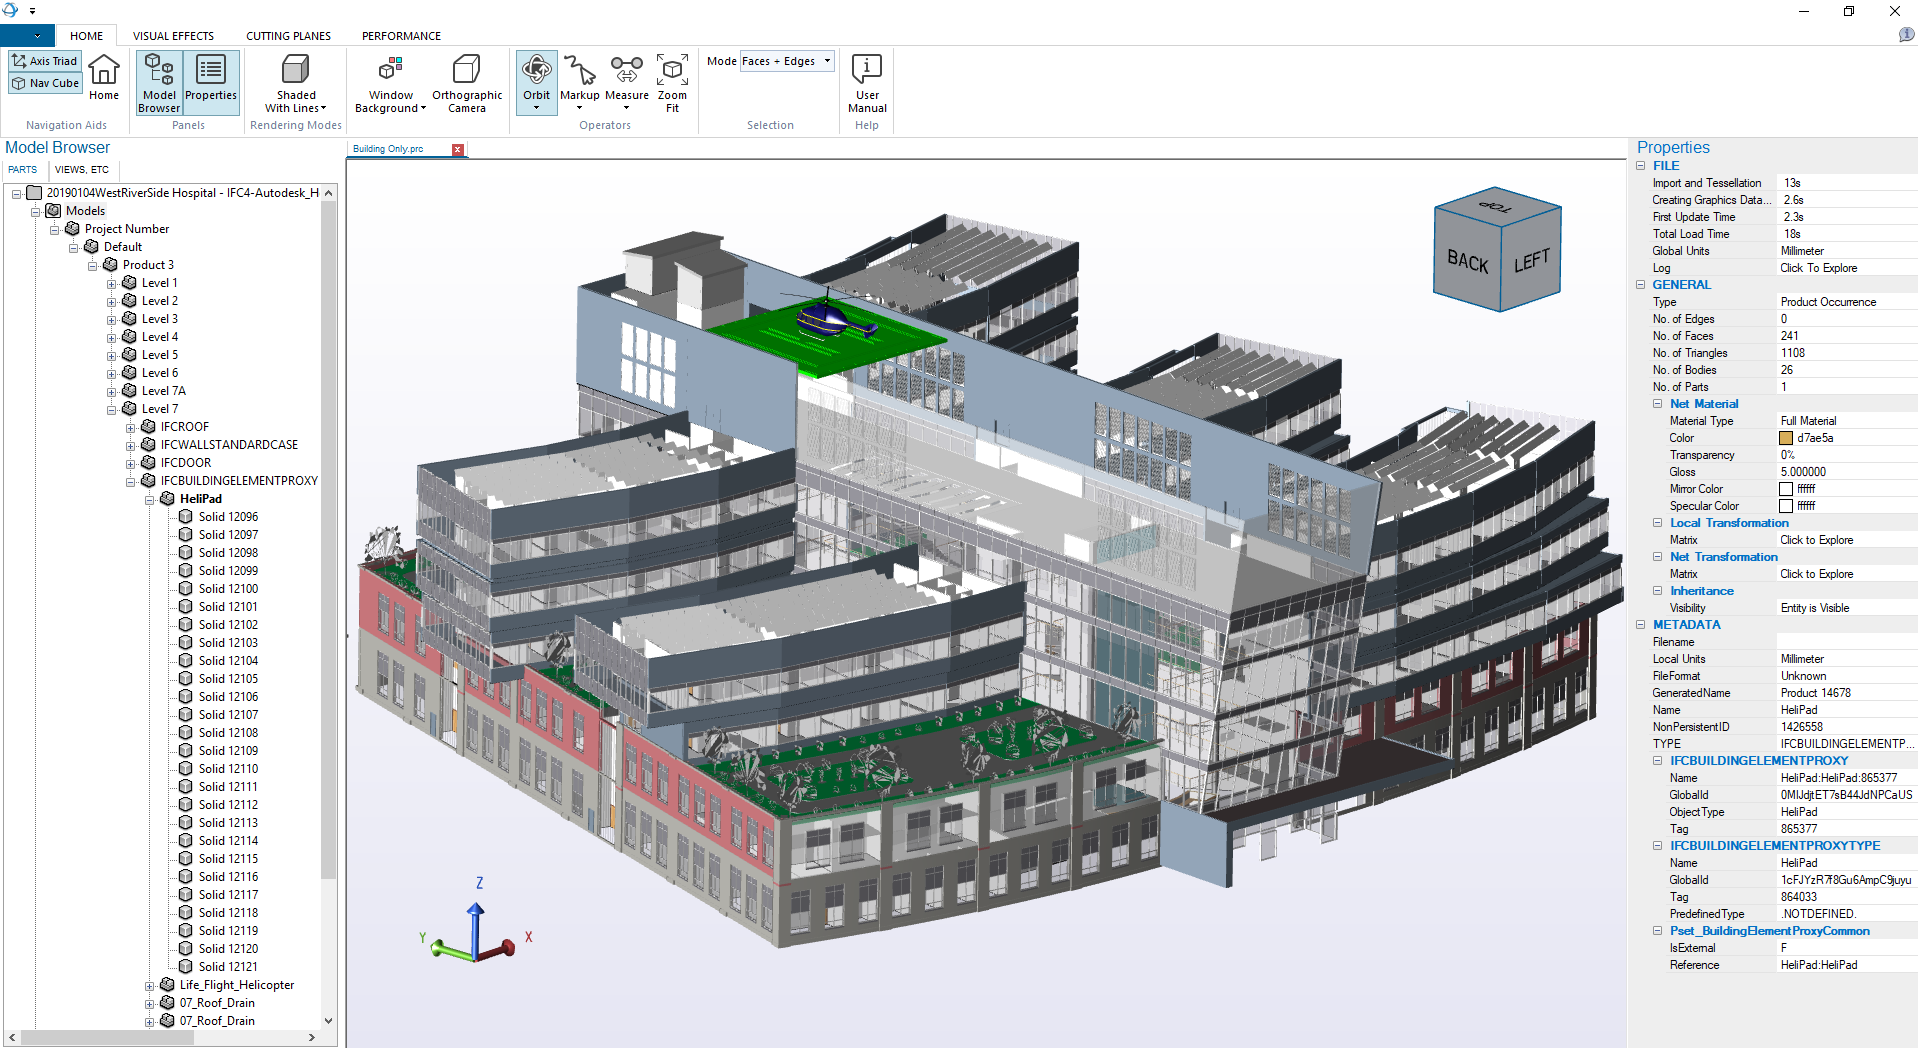Close the Building Only.pro document tab
1918x1048 pixels.
(x=458, y=150)
